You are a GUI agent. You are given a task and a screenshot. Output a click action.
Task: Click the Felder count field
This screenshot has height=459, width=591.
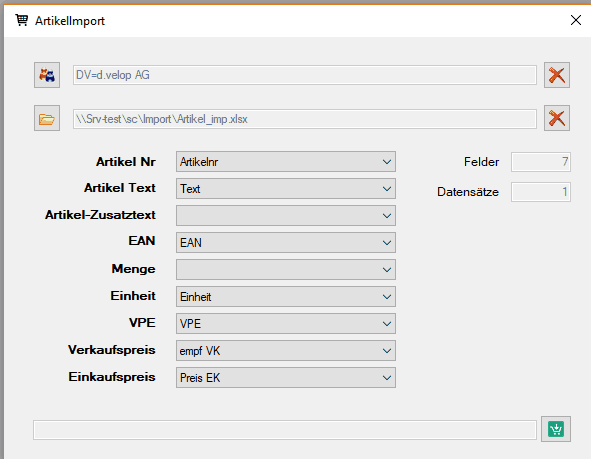point(541,162)
